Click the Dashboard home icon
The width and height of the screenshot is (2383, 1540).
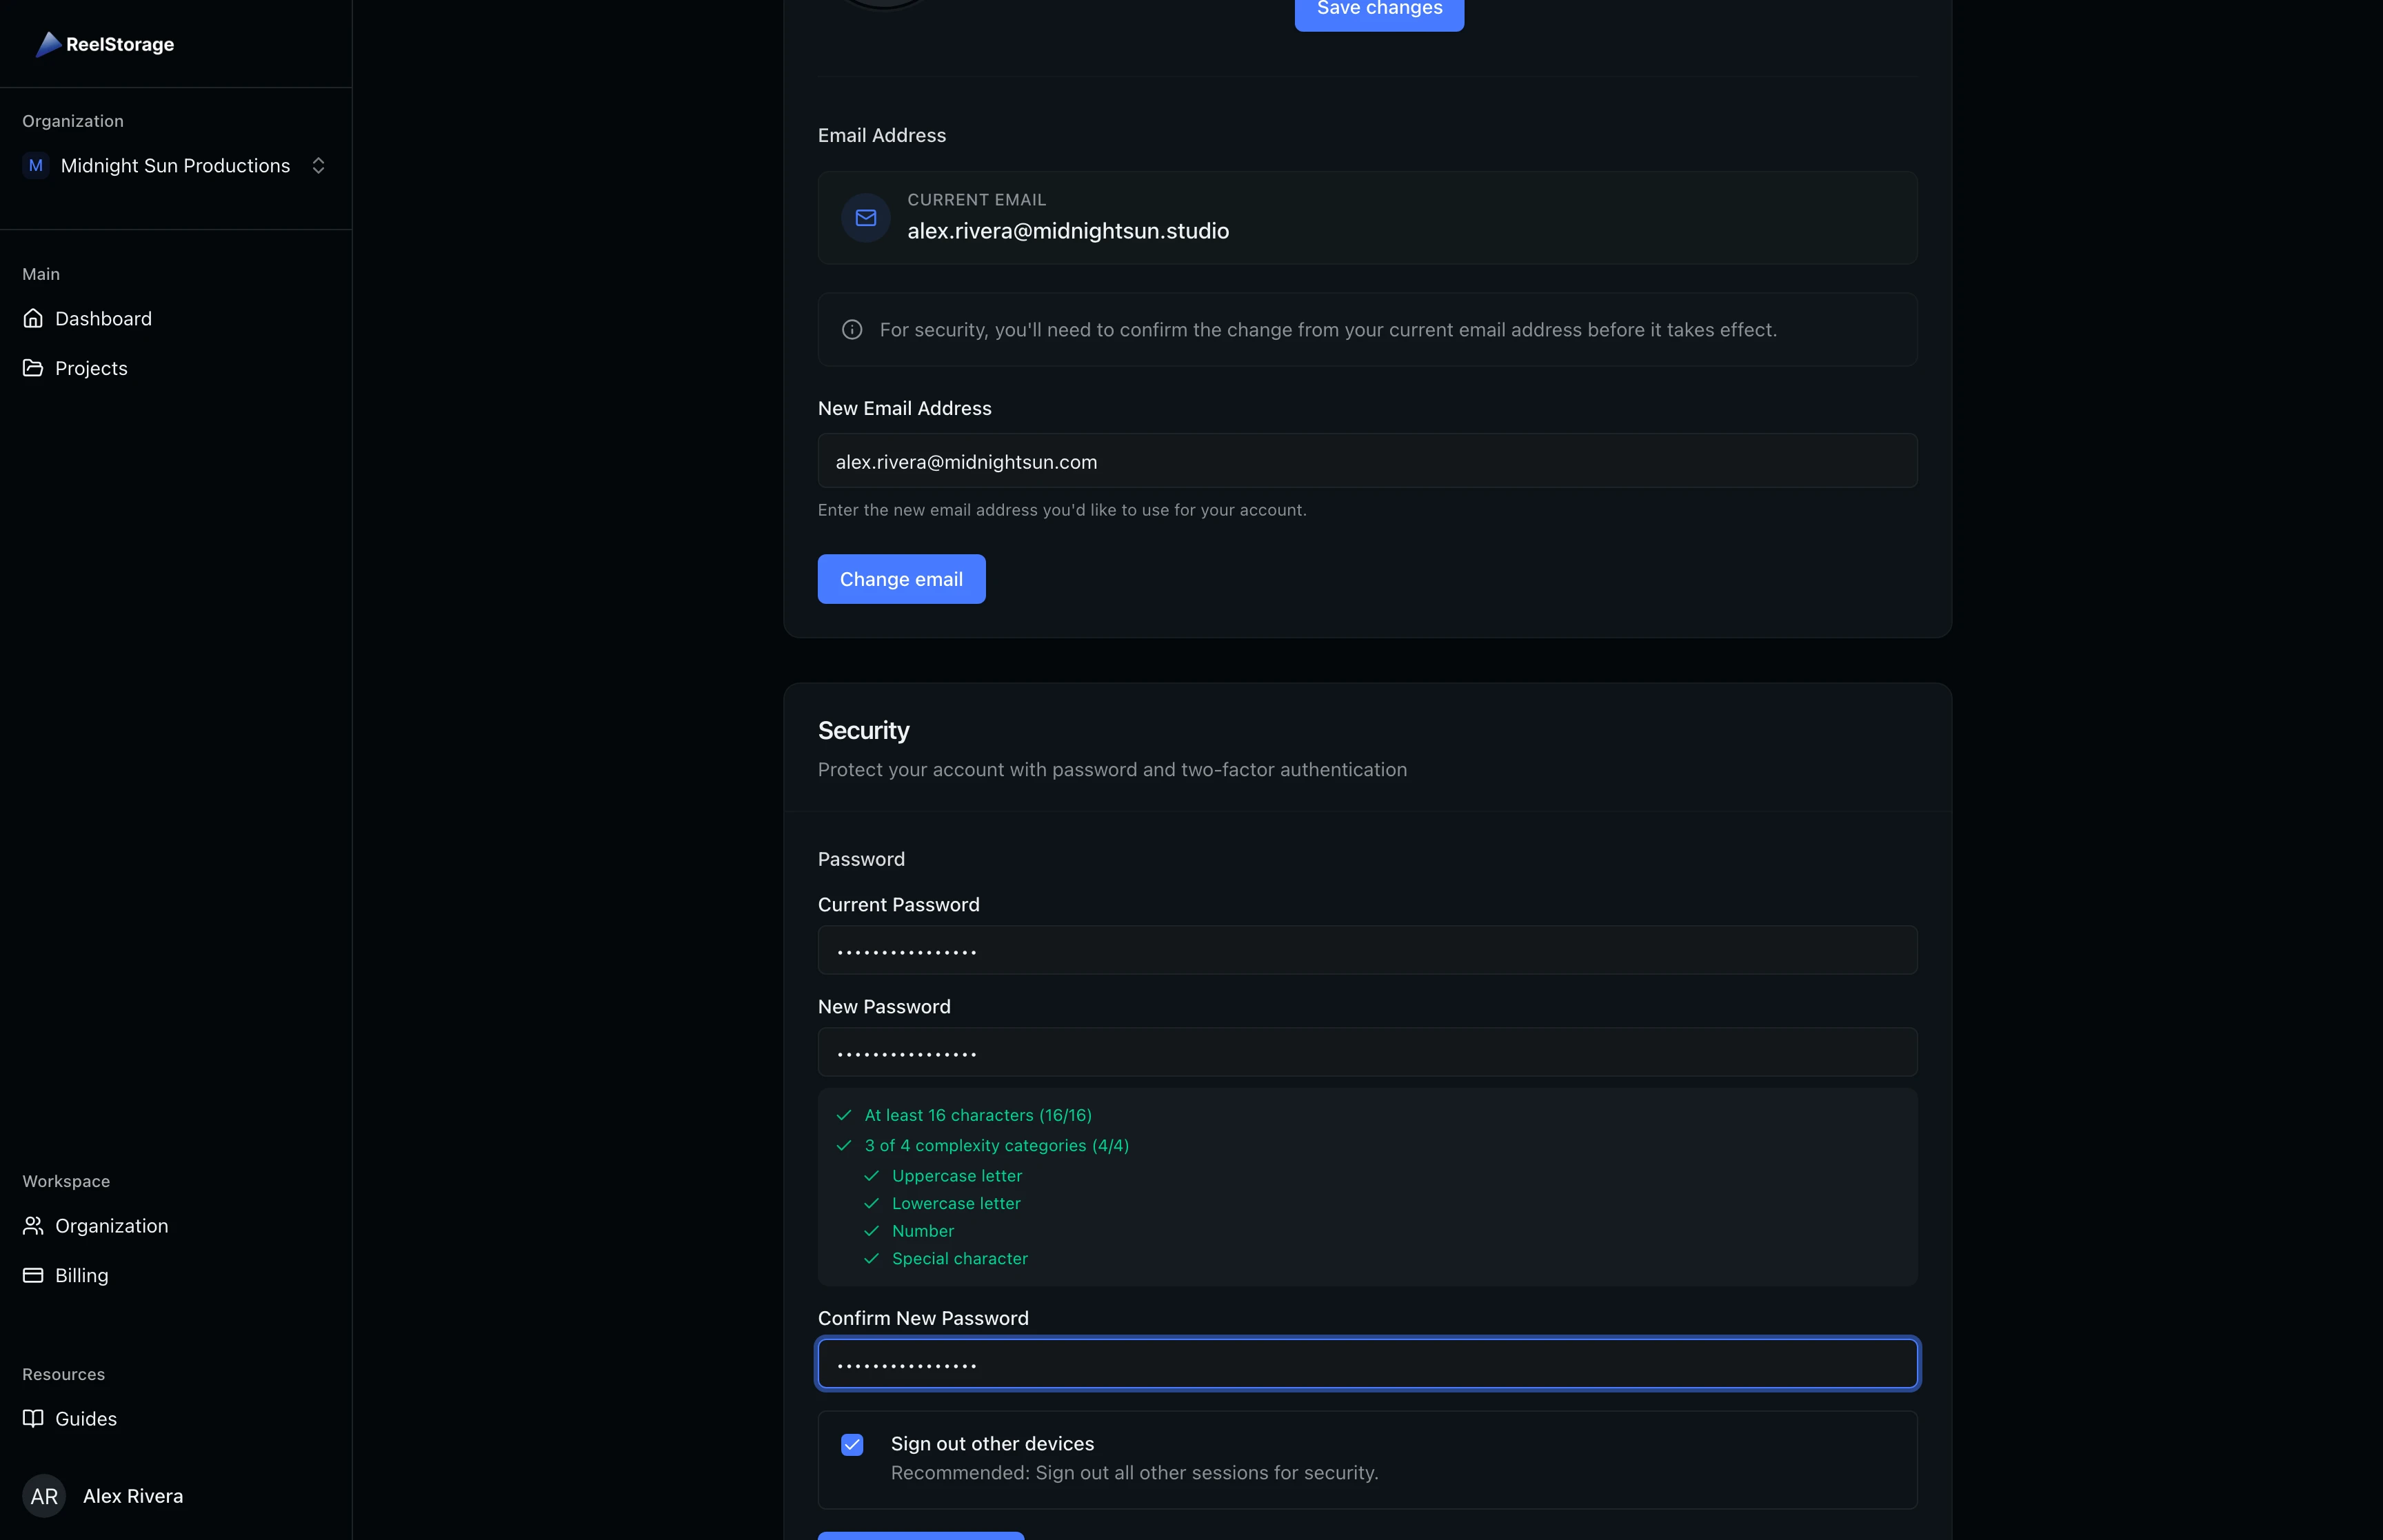tap(33, 318)
